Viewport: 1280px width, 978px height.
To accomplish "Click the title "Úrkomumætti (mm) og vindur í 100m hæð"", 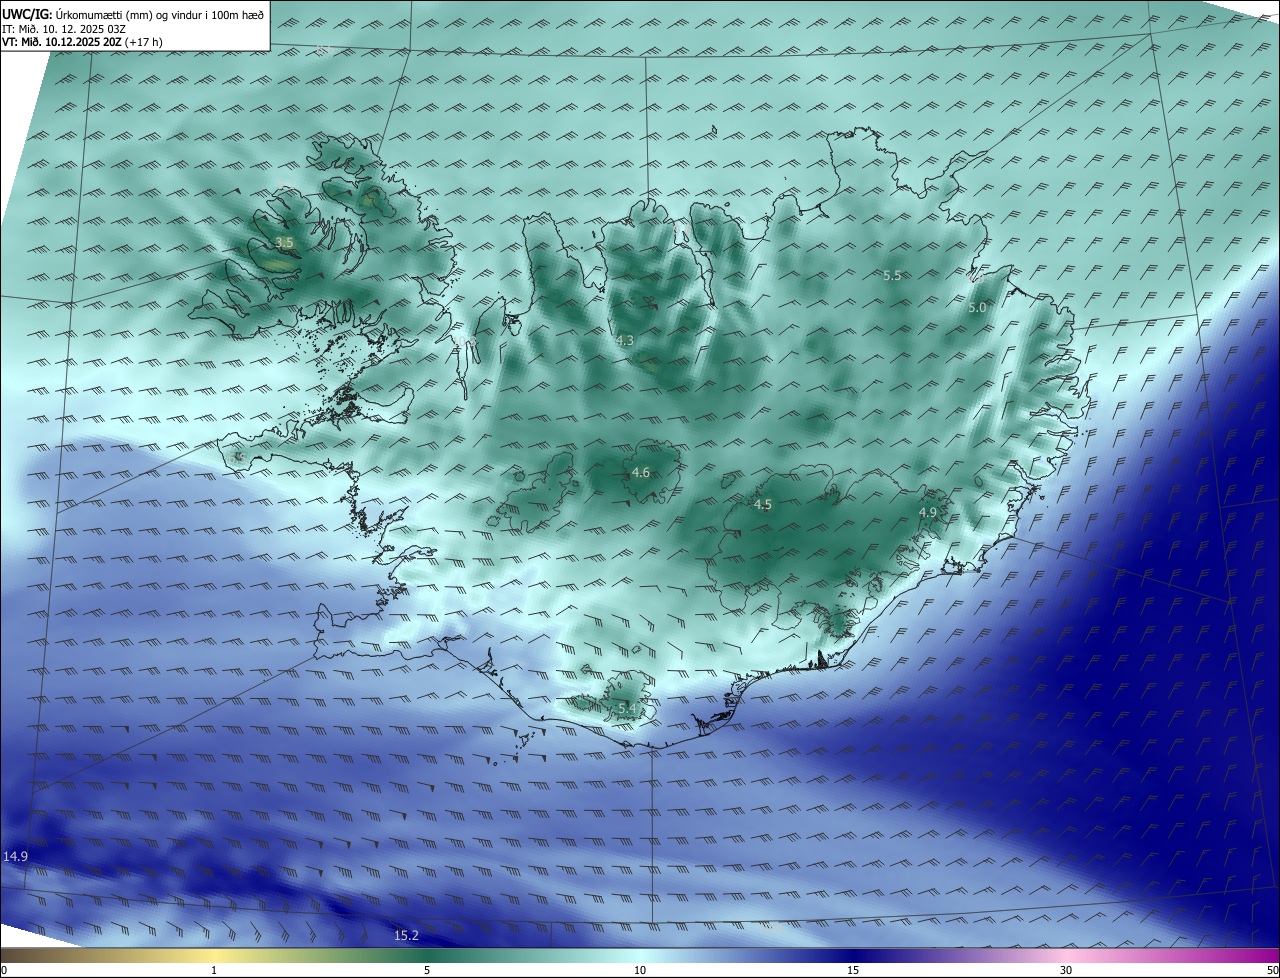I will [x=159, y=14].
